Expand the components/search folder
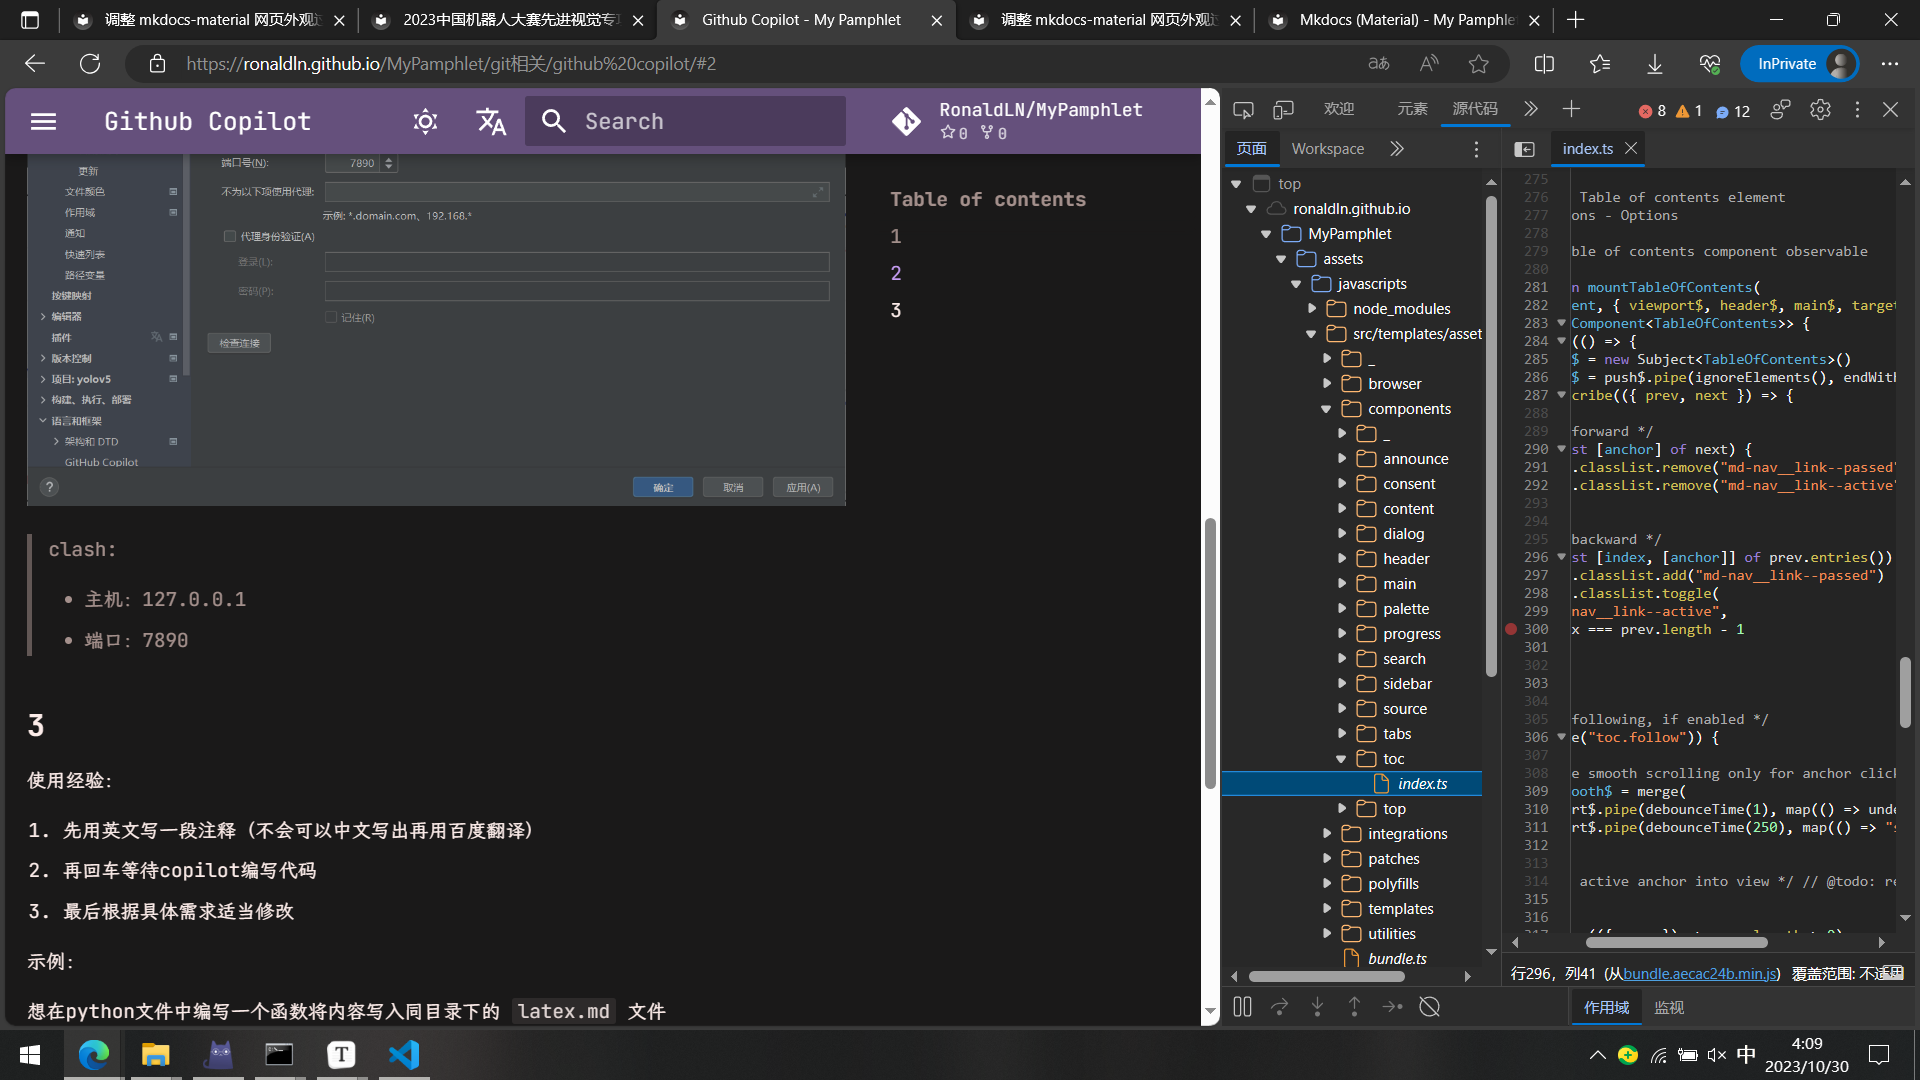 point(1342,659)
